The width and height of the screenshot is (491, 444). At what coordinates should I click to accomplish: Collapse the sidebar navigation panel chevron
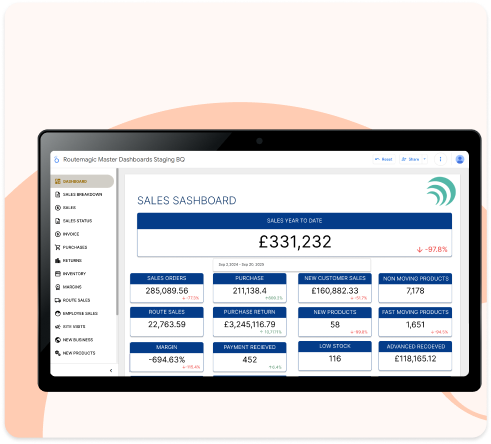point(111,370)
